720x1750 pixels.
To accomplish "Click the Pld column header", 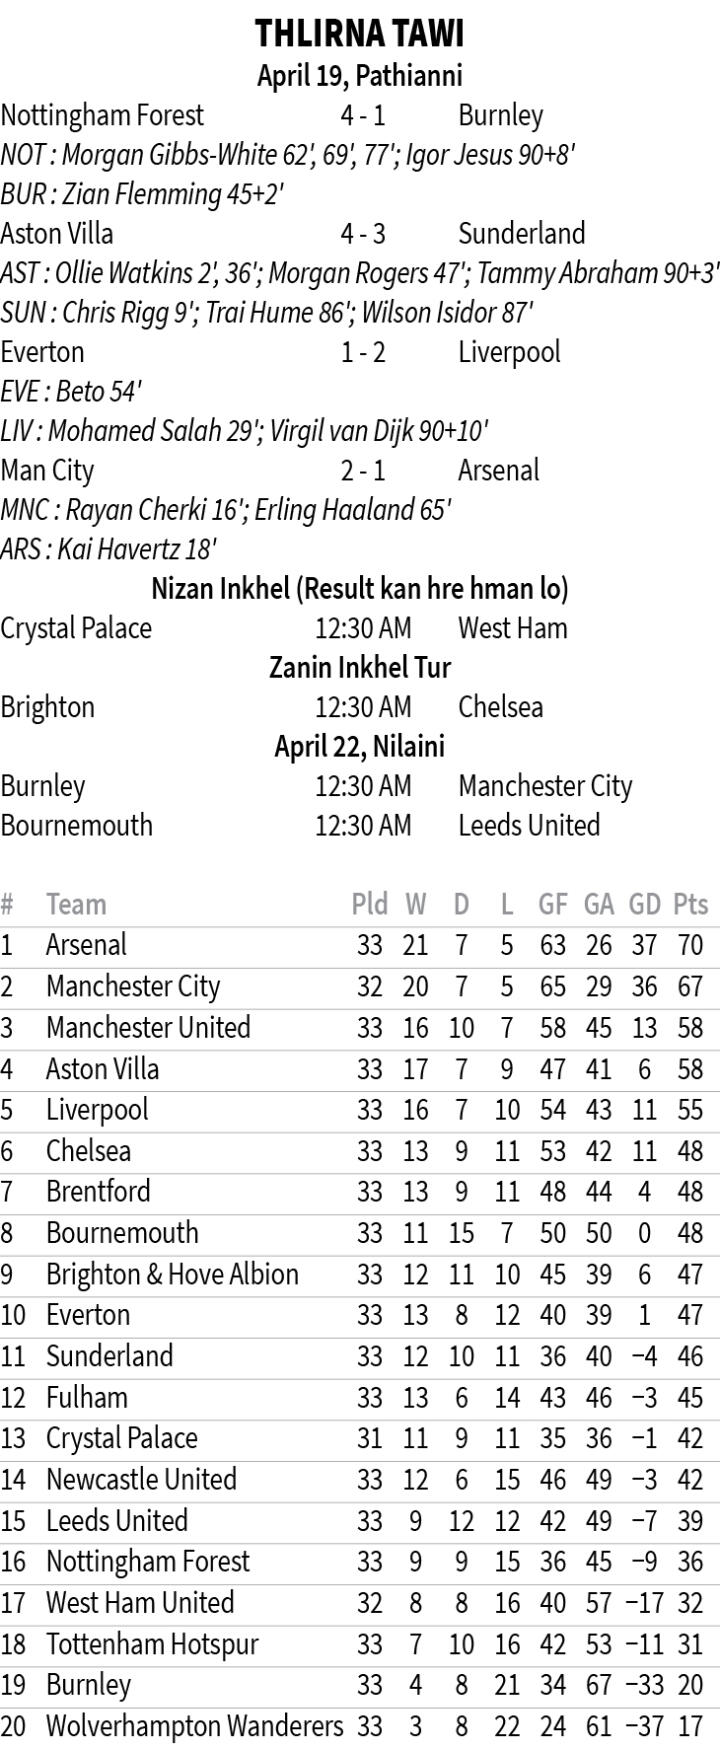I will (x=369, y=904).
